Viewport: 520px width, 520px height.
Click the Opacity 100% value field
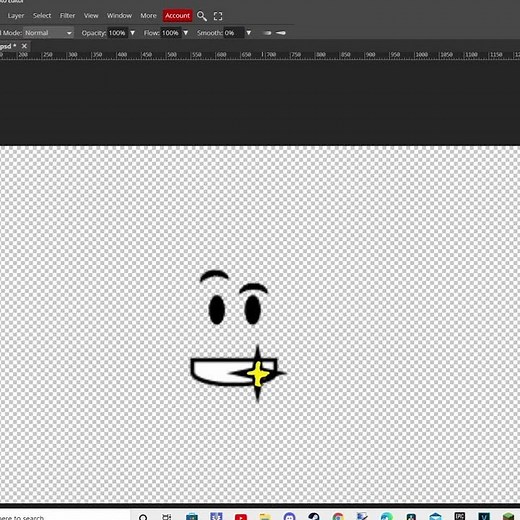[117, 33]
